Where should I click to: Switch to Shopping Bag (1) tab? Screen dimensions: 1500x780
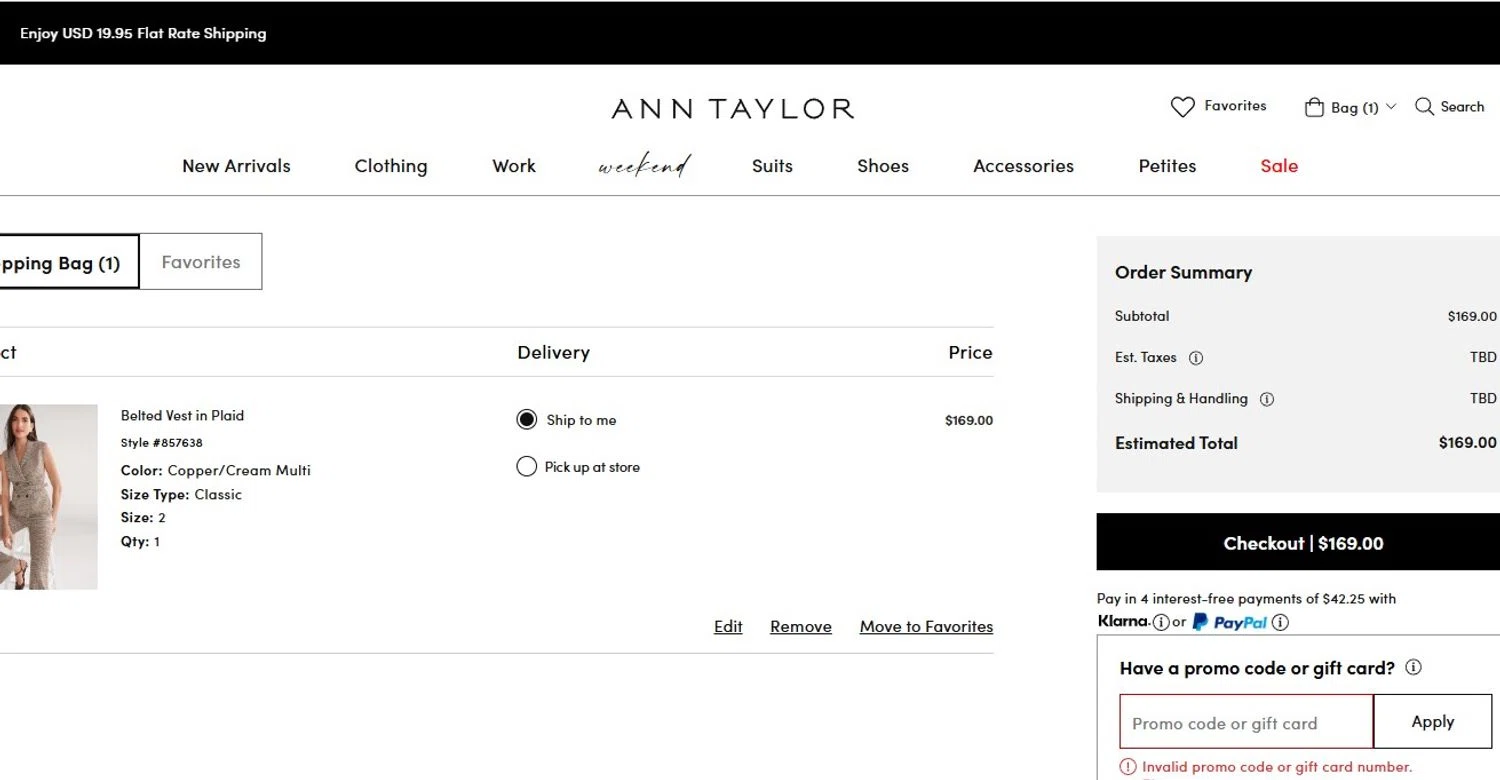[68, 262]
